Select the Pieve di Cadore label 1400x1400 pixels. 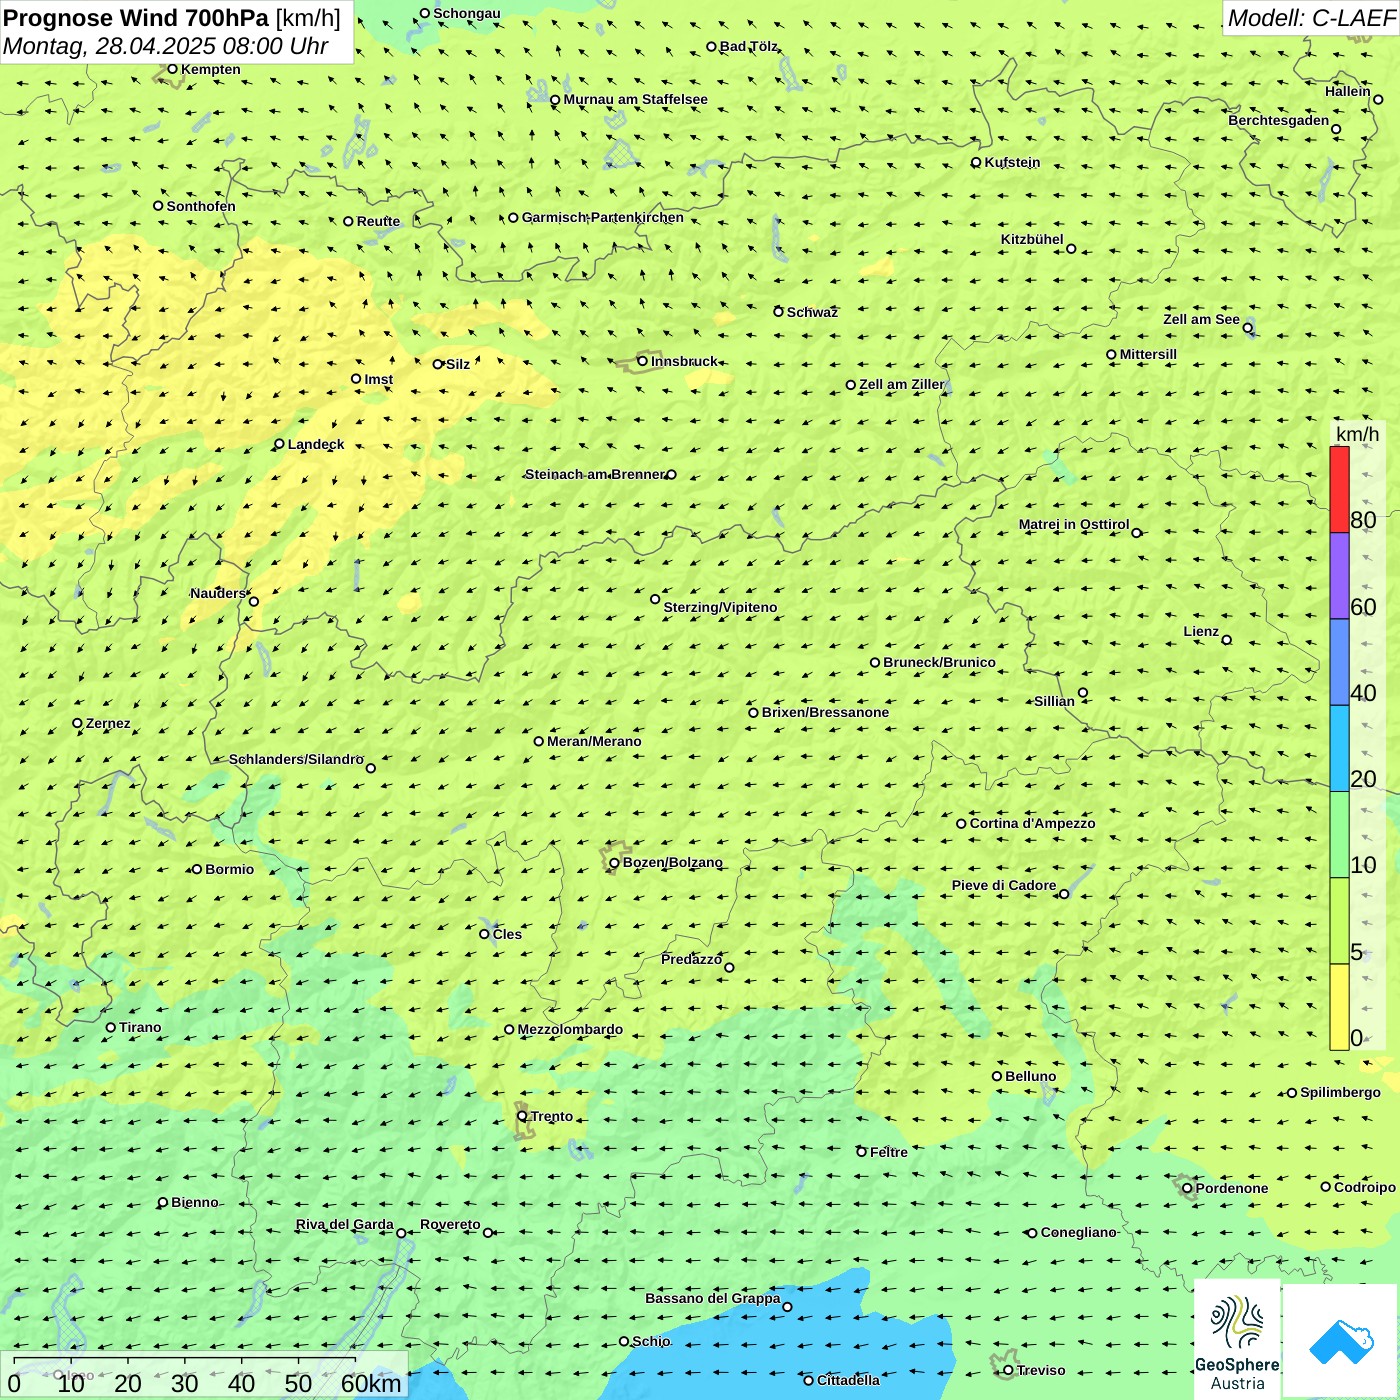(1004, 885)
